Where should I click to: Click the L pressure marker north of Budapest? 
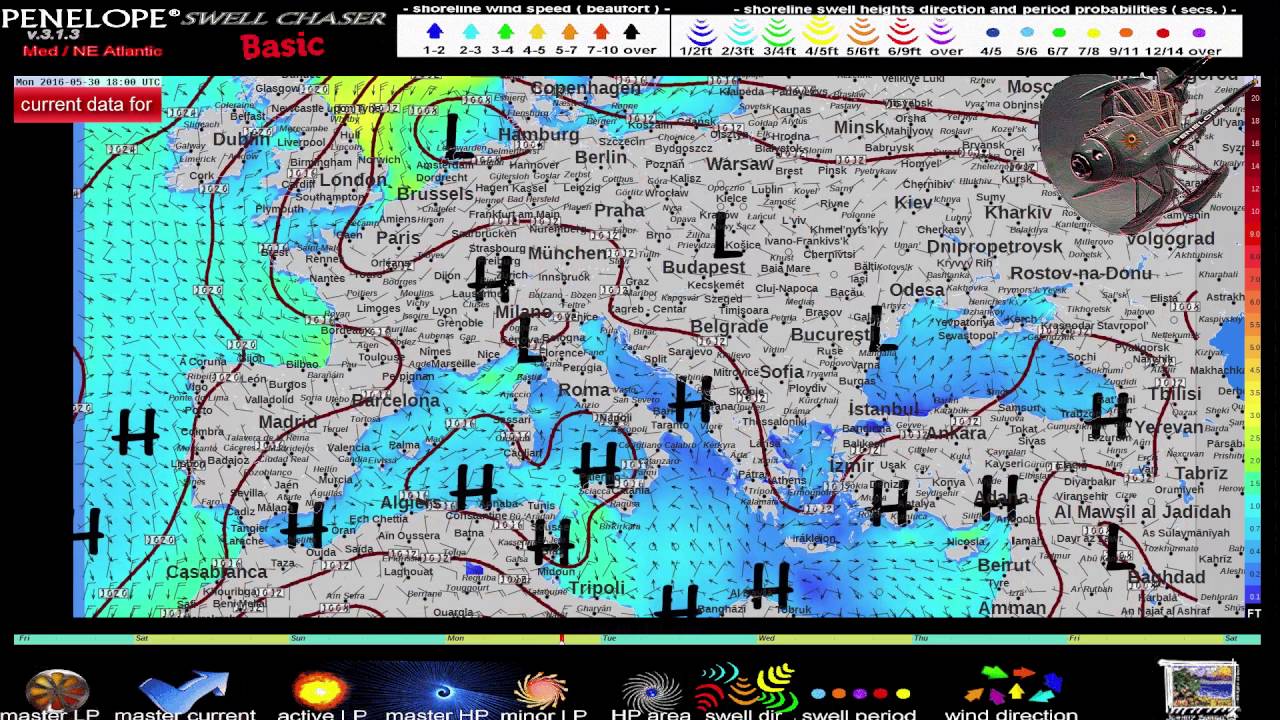pyautogui.click(x=726, y=235)
